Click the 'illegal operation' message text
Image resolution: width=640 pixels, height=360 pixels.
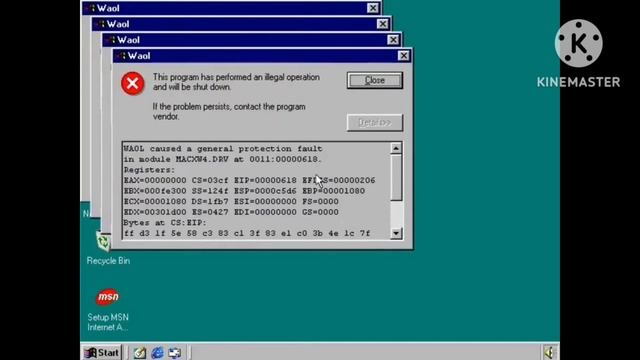tap(236, 82)
